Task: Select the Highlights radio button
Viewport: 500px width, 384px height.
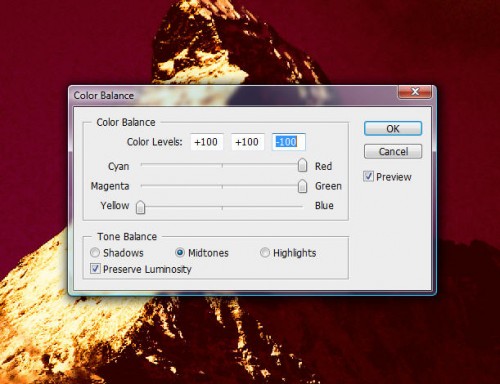Action: pyautogui.click(x=265, y=252)
